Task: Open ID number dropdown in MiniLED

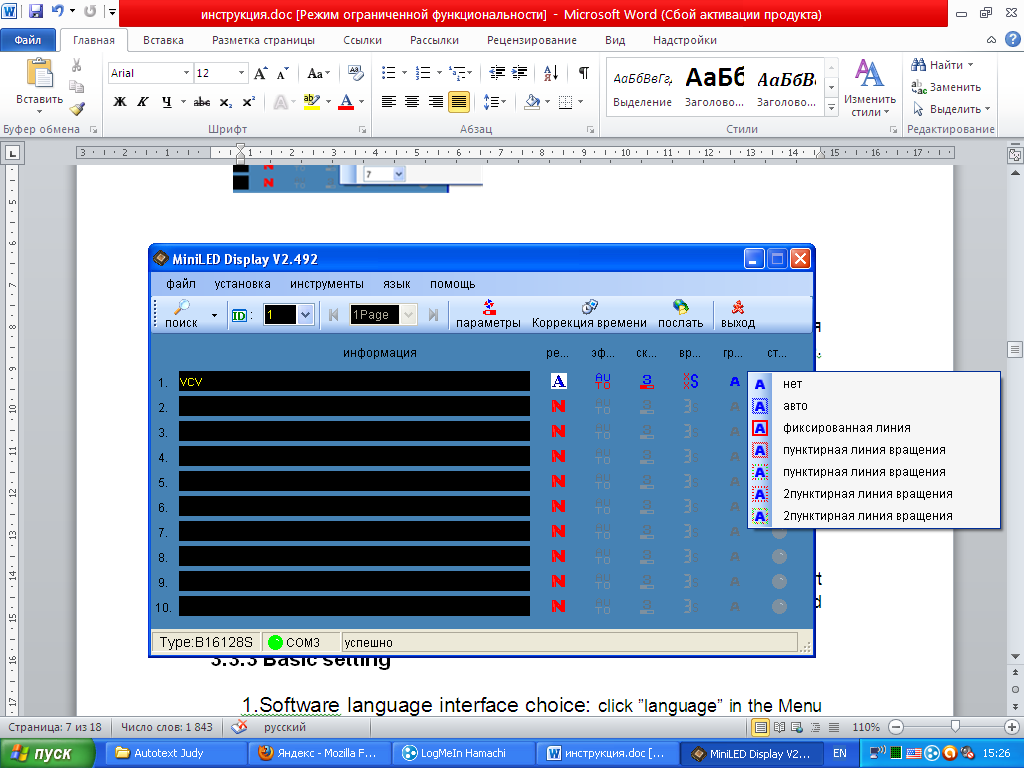Action: click(x=305, y=315)
